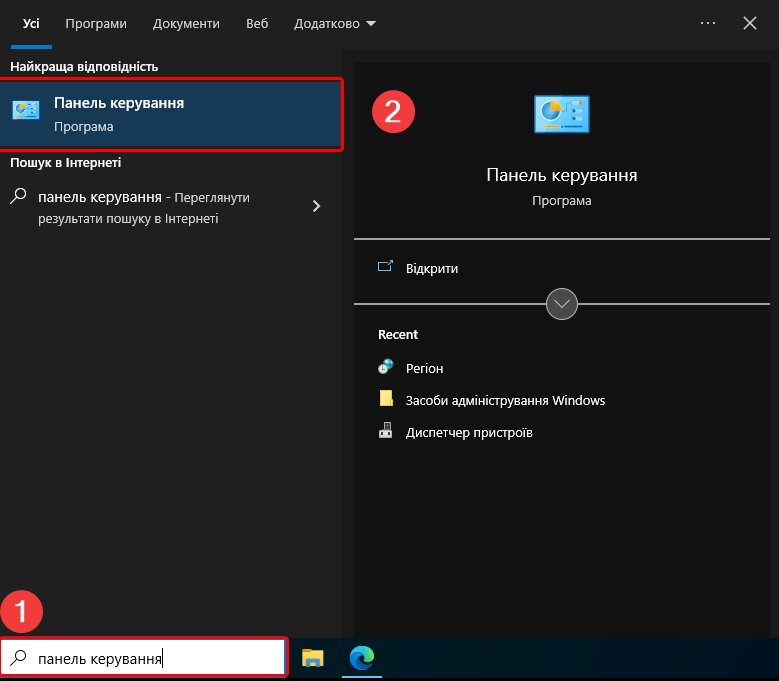Click Відкрити to open Control Panel

point(432,268)
